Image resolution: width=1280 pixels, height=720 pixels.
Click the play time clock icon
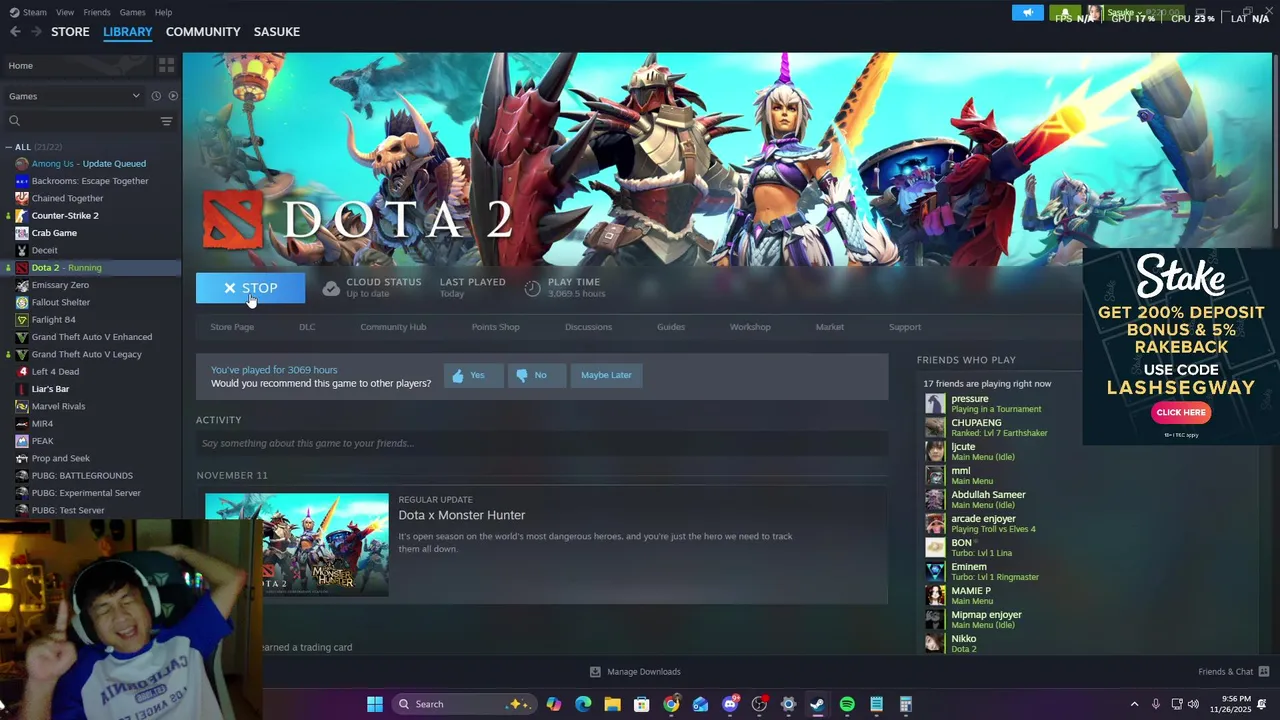(x=532, y=288)
